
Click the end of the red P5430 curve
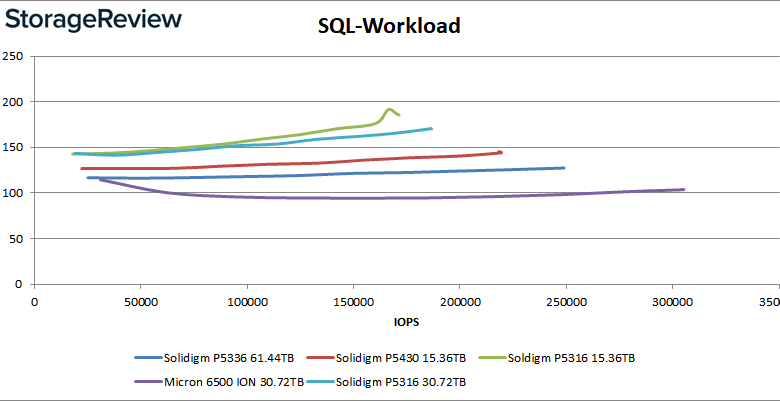tap(500, 152)
